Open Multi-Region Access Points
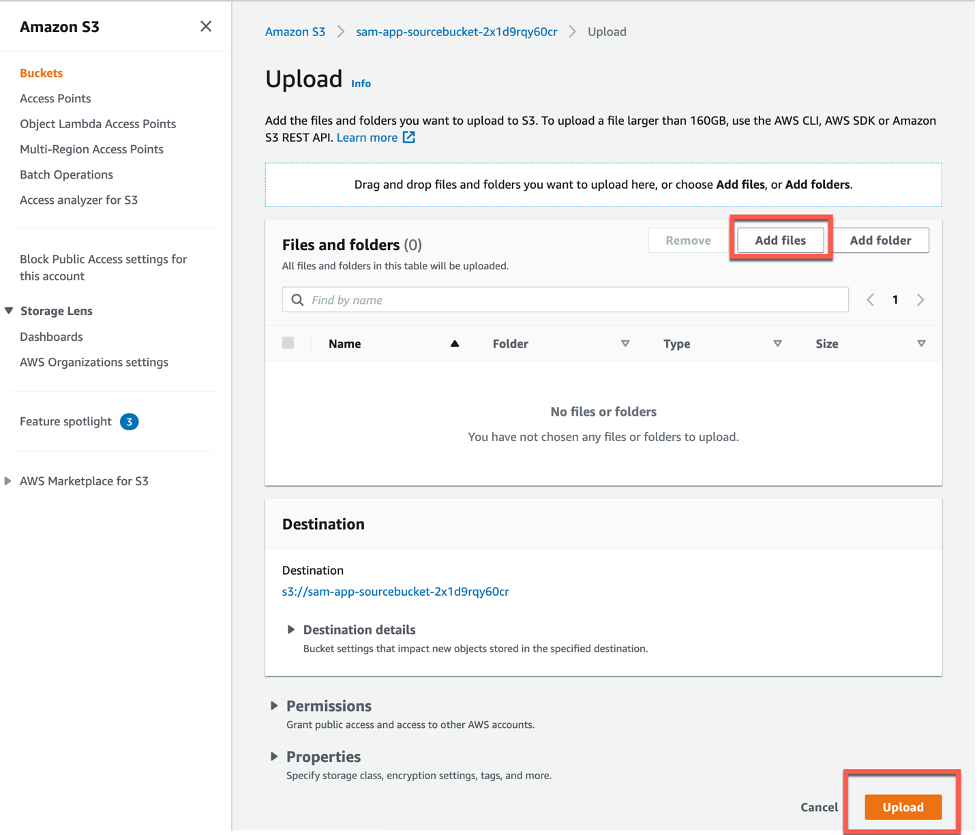The height and width of the screenshot is (835, 977). click(x=92, y=150)
